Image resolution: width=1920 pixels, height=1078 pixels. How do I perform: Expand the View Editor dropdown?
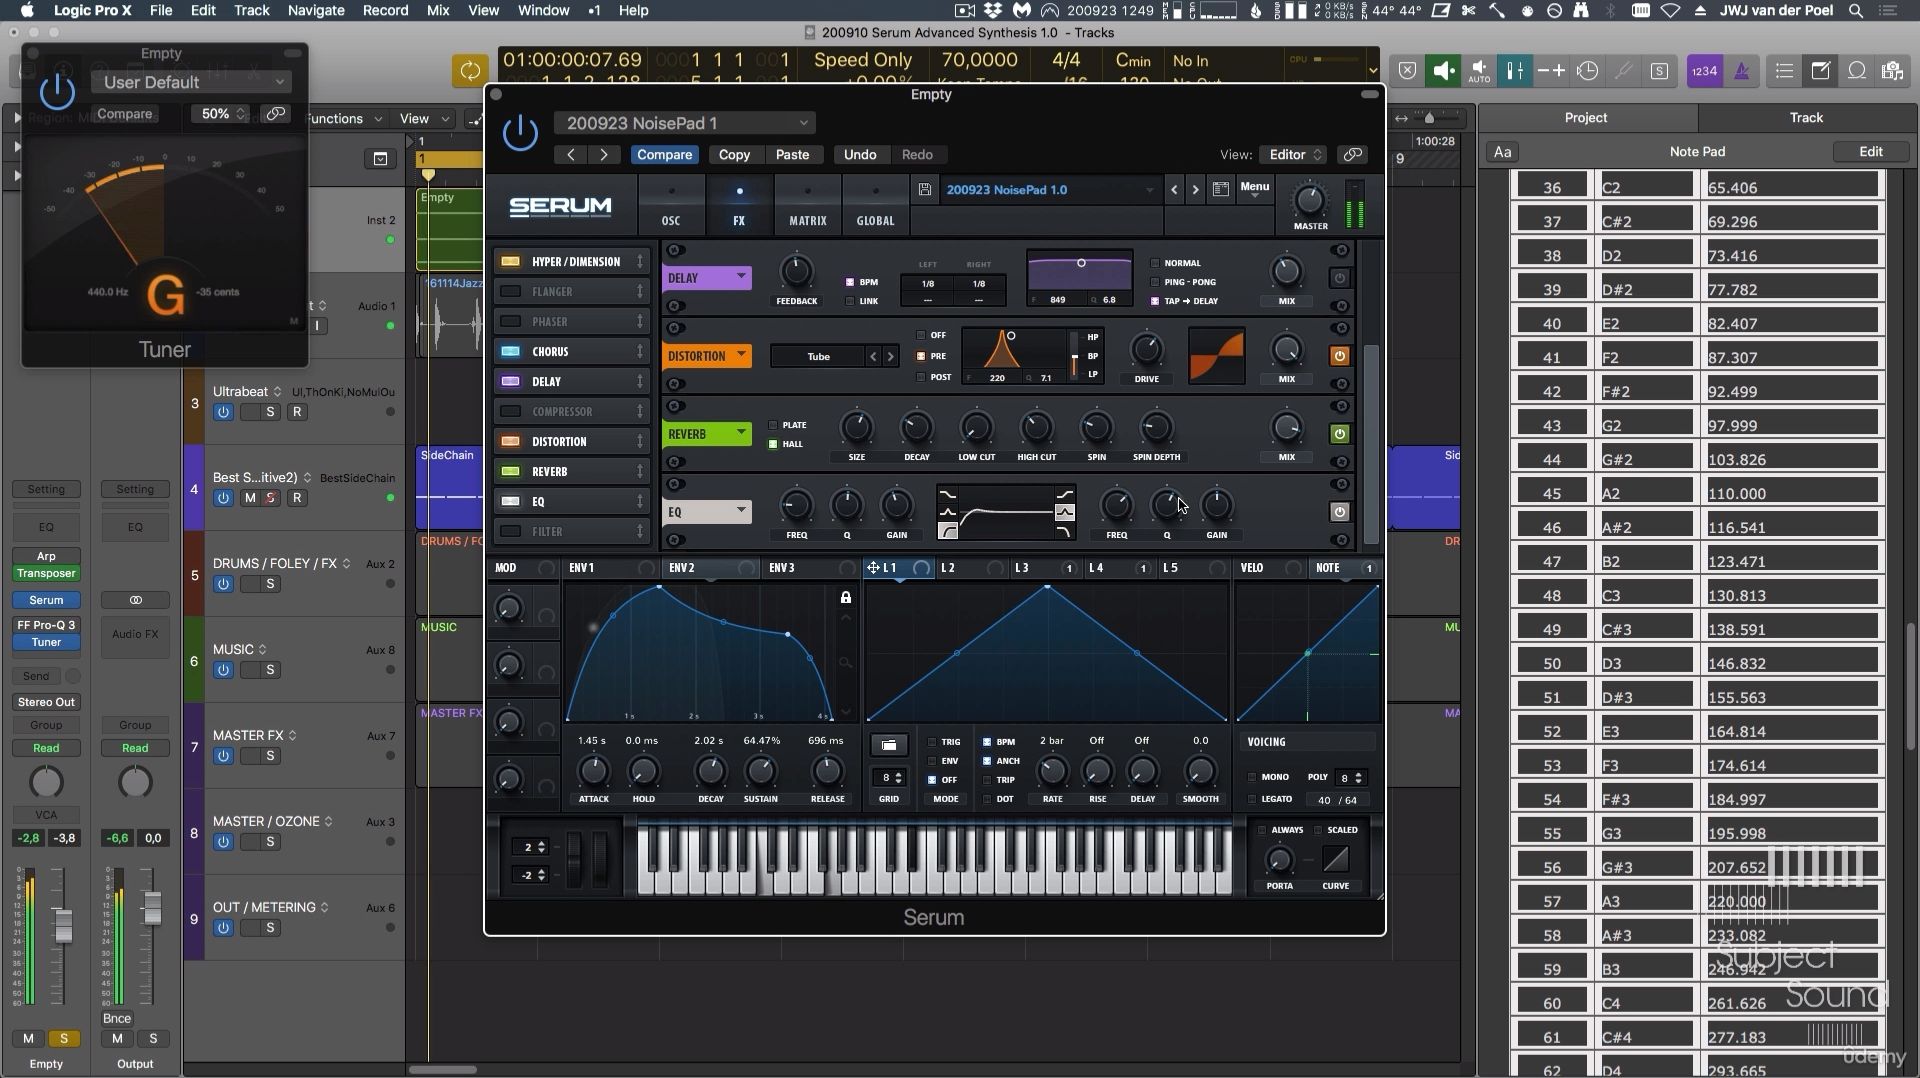pos(1295,155)
